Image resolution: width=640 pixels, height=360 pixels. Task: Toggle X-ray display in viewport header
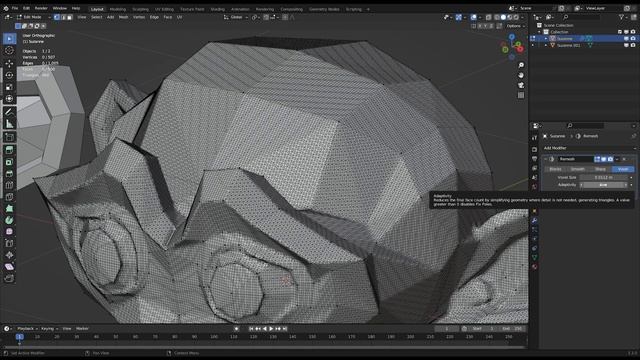(489, 17)
